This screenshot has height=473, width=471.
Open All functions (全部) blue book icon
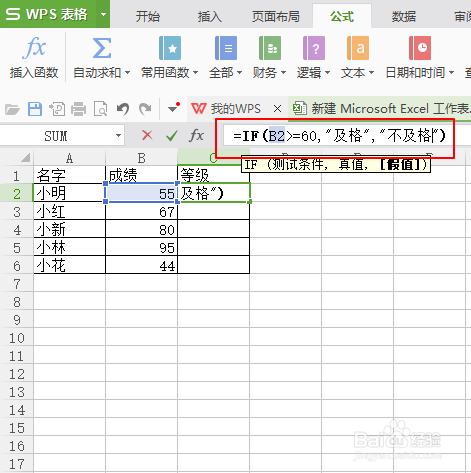(x=226, y=48)
